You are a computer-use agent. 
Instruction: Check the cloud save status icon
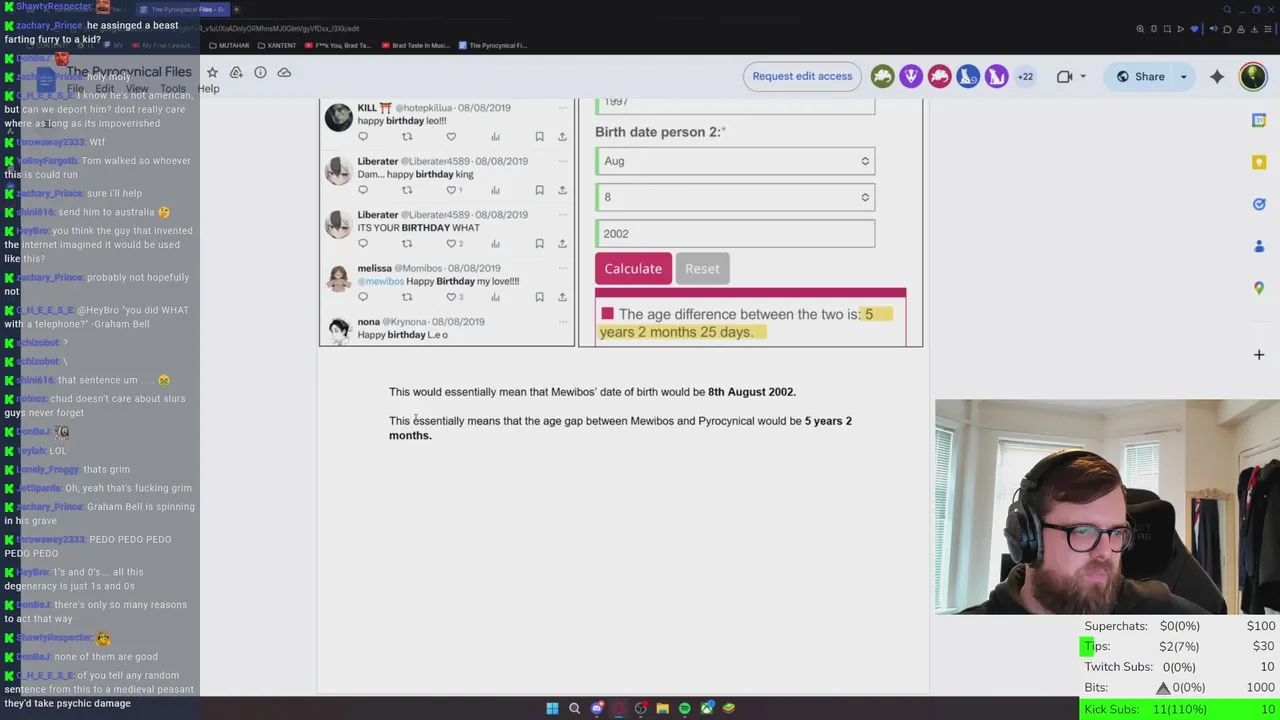click(x=284, y=73)
